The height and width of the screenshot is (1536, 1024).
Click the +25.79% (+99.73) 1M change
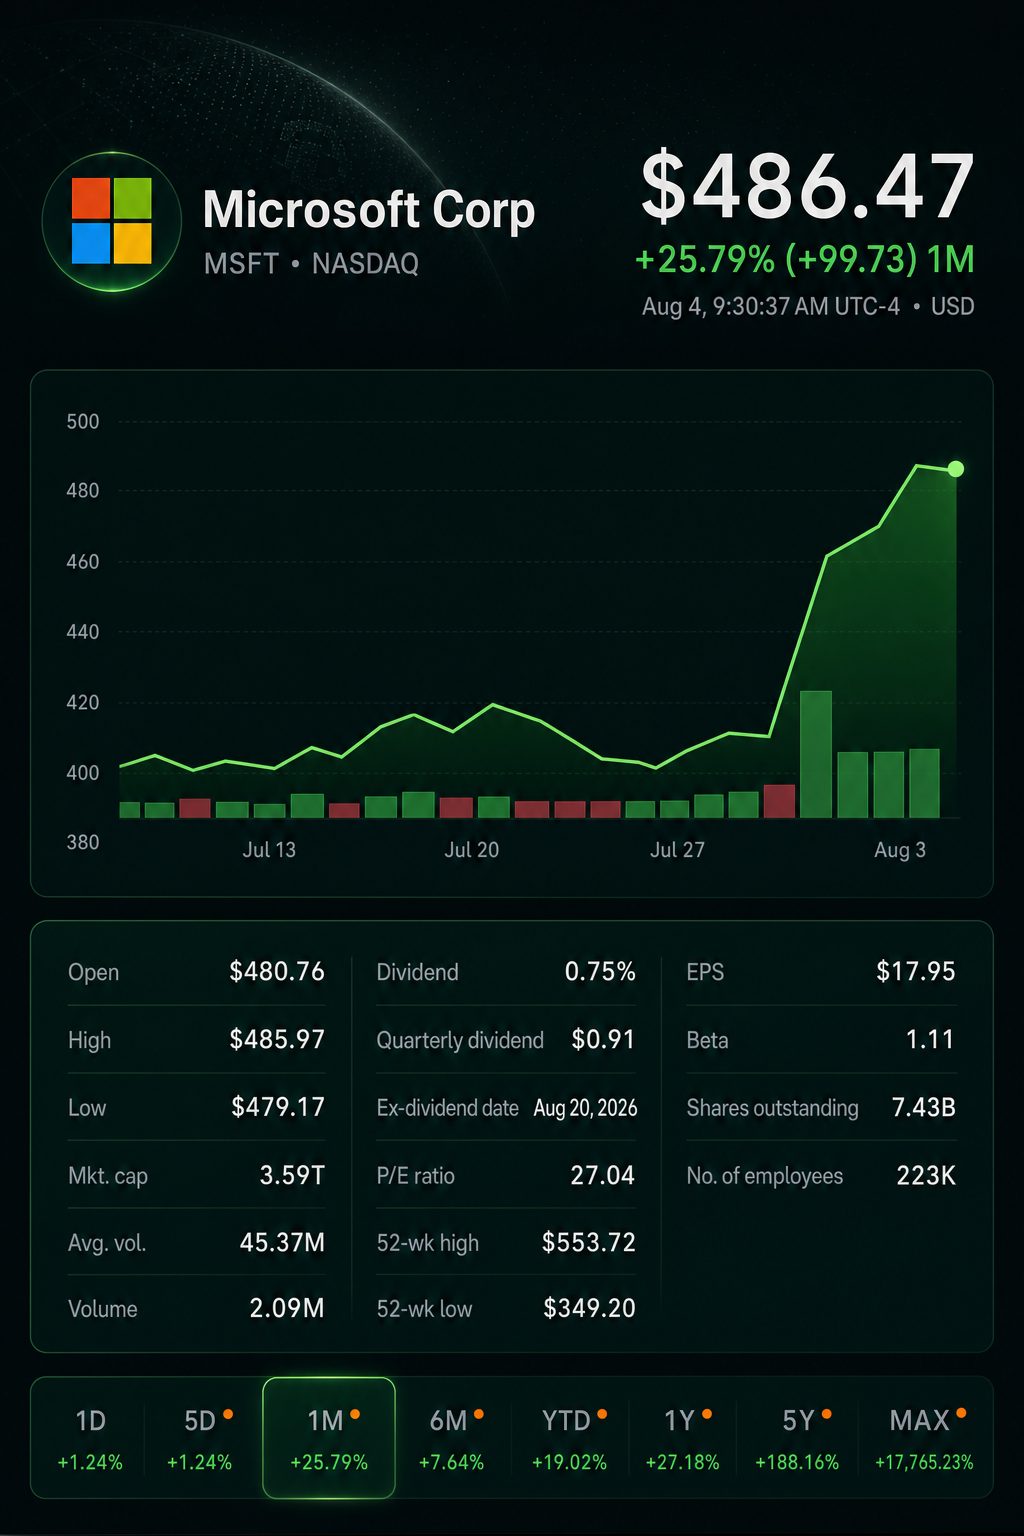point(805,260)
